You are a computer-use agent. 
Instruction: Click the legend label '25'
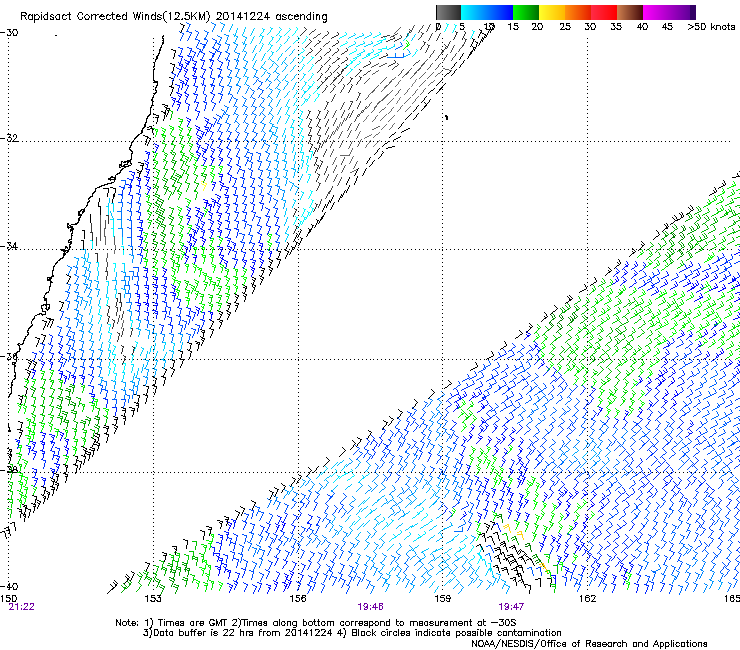coord(565,27)
